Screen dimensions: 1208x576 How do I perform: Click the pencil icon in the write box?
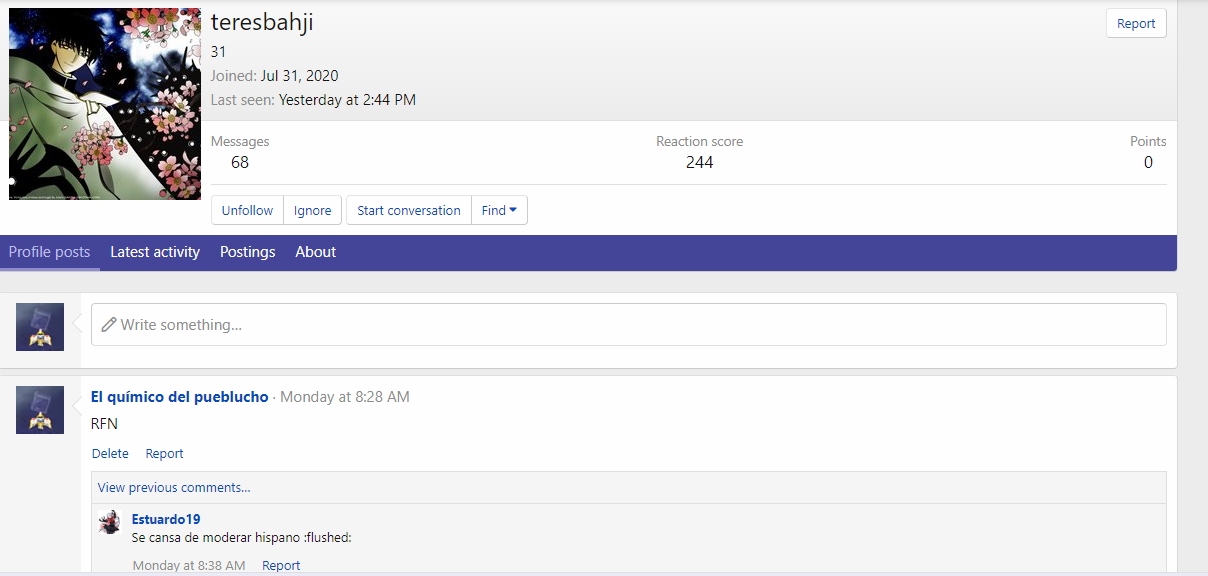click(109, 325)
